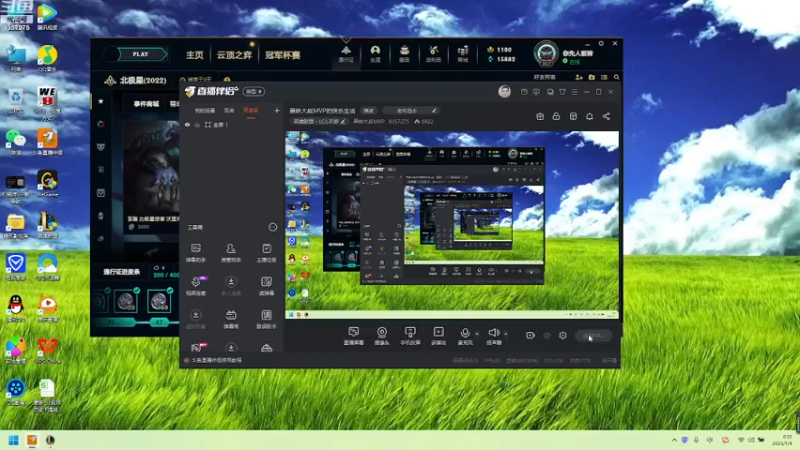Open stream settings gear in bottom bar

coord(563,335)
